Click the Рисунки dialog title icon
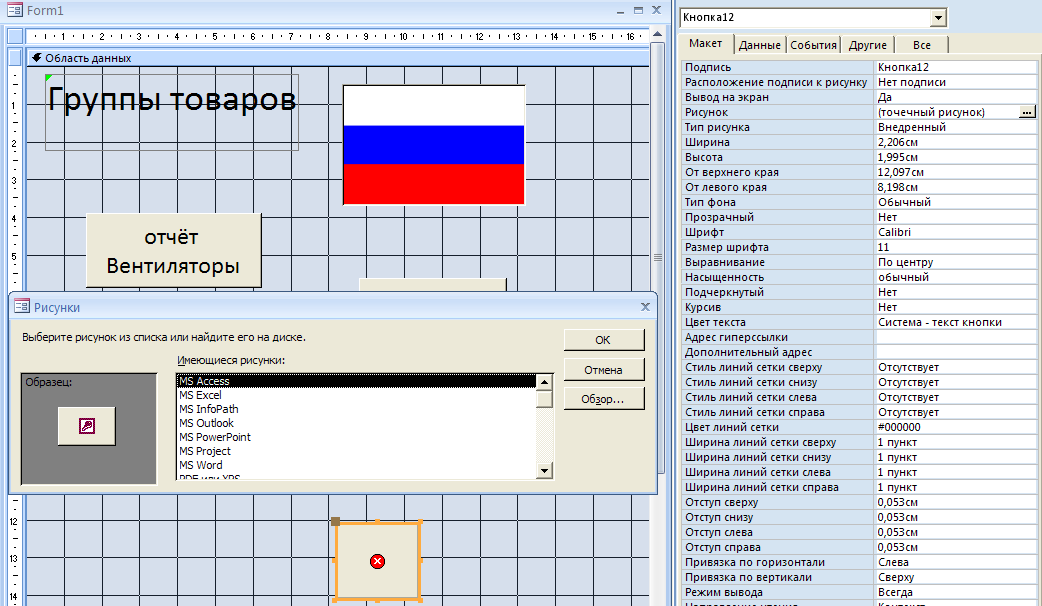 point(22,306)
